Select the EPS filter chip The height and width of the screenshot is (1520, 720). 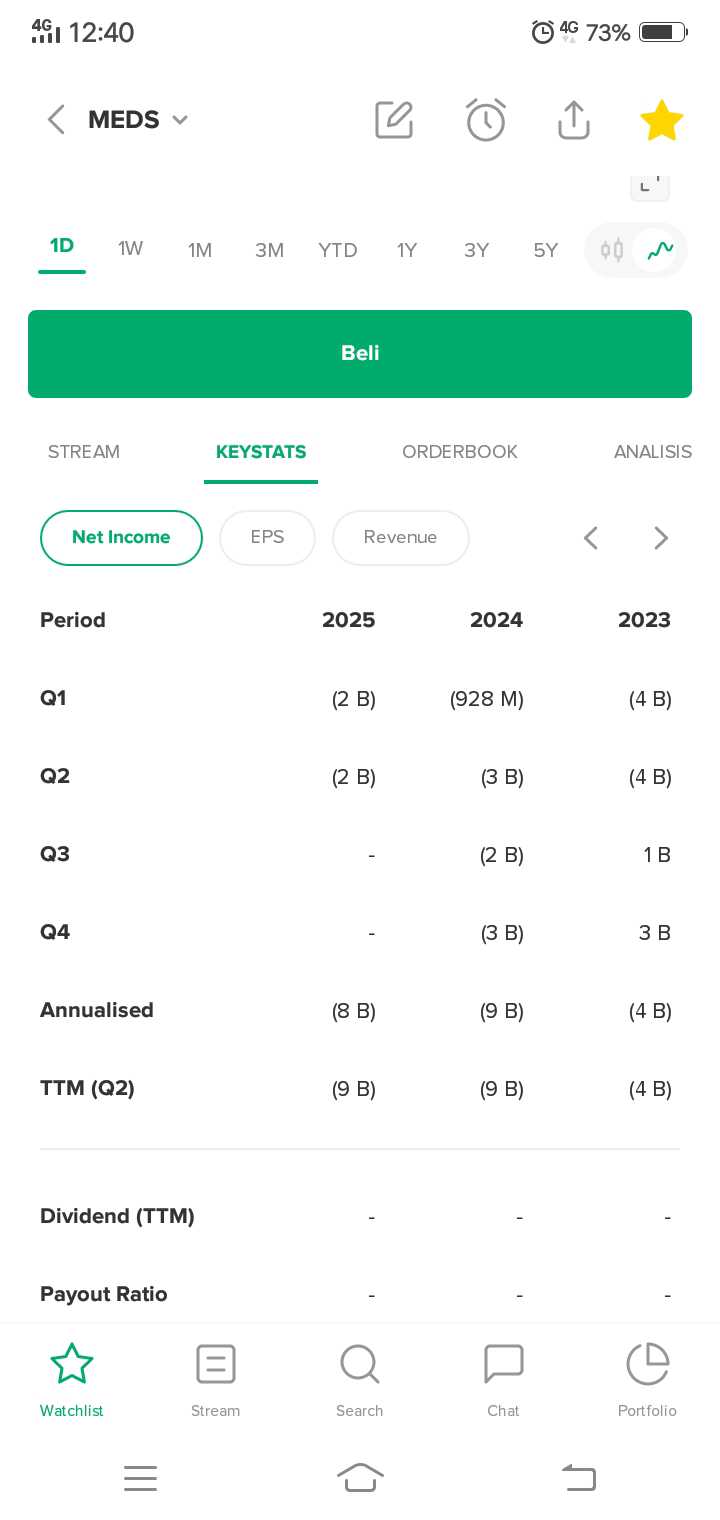tap(267, 538)
